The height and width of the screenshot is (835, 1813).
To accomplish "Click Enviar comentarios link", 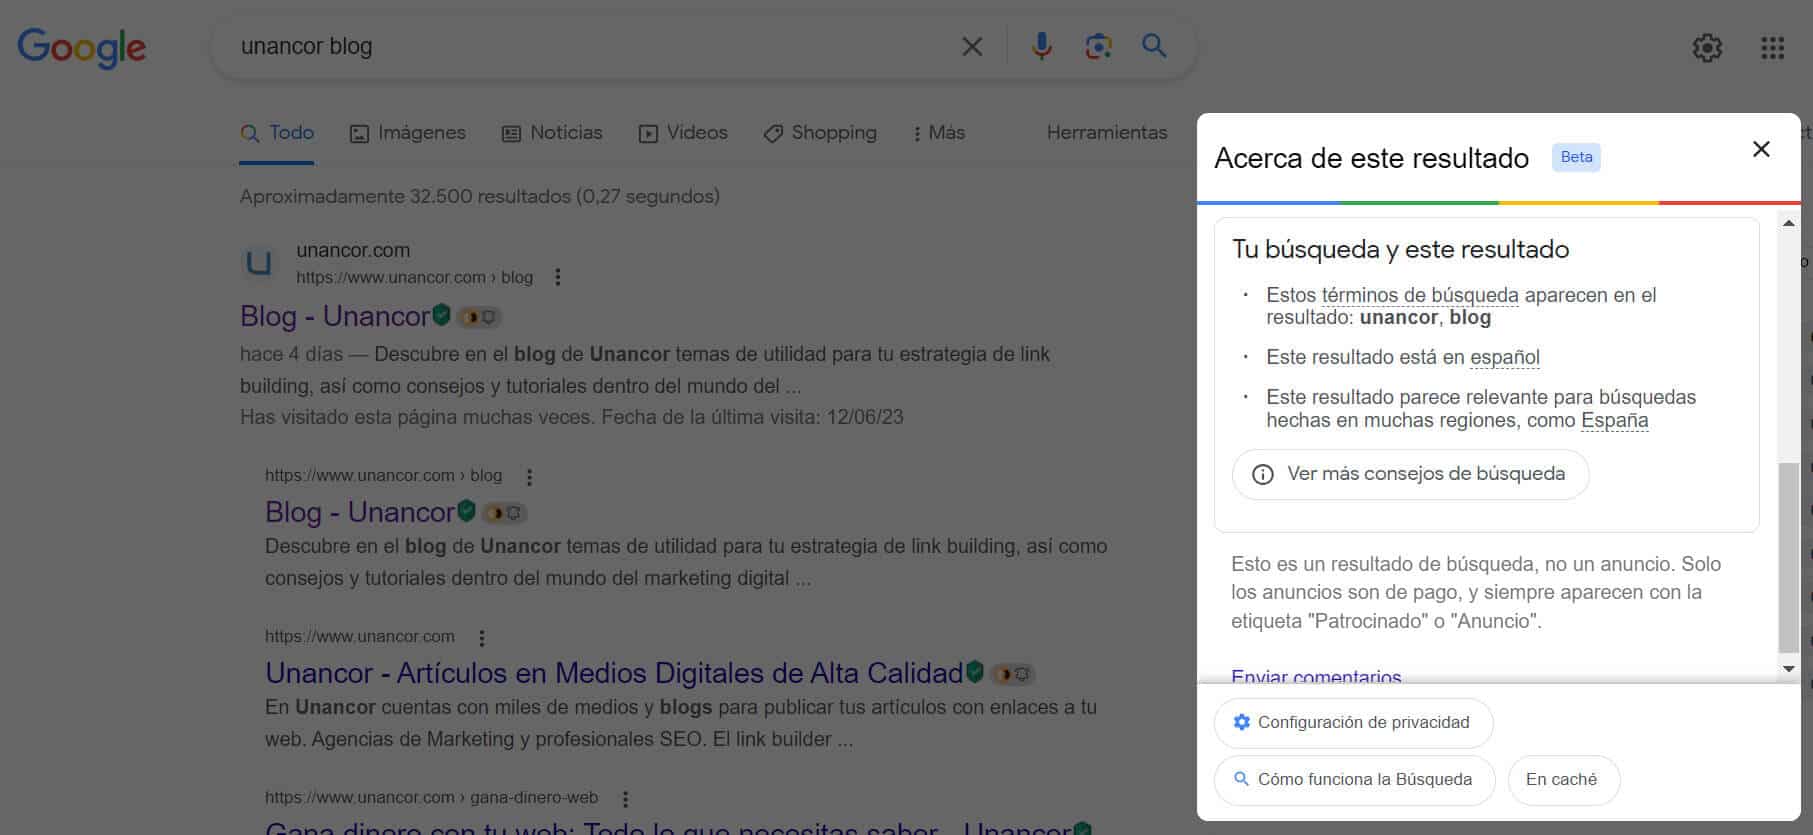I will tap(1316, 676).
